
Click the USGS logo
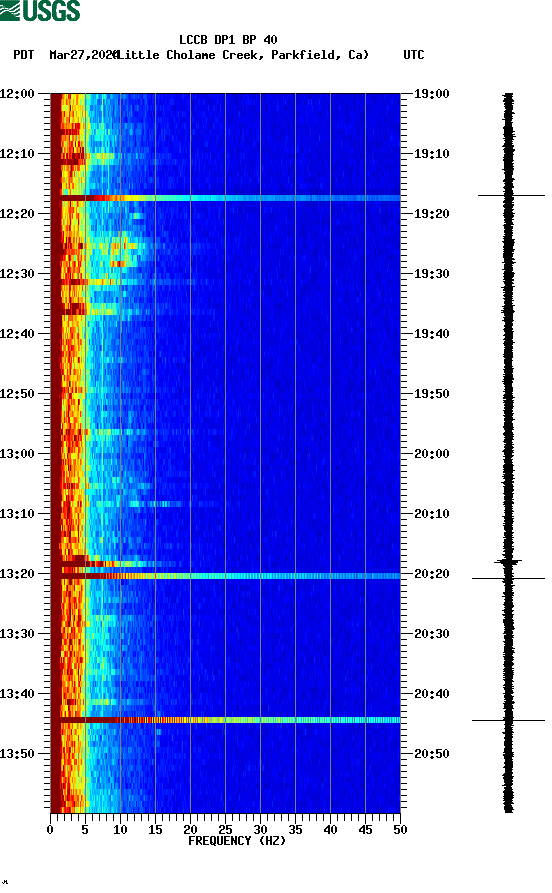click(40, 10)
